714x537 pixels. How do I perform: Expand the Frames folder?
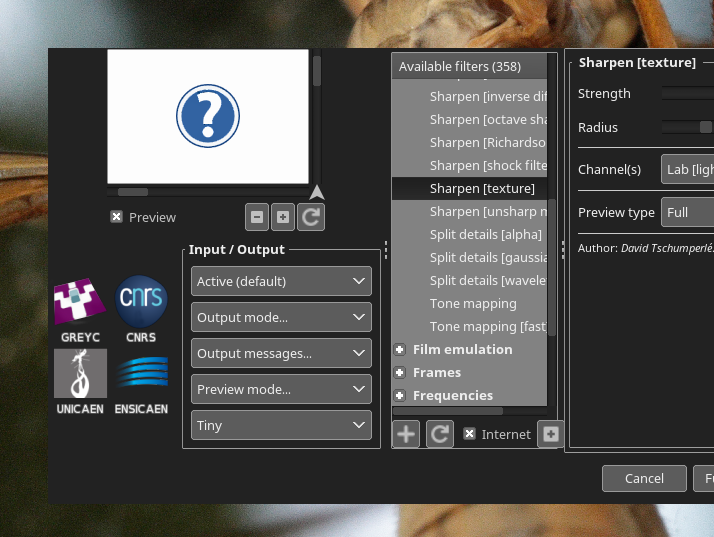400,373
